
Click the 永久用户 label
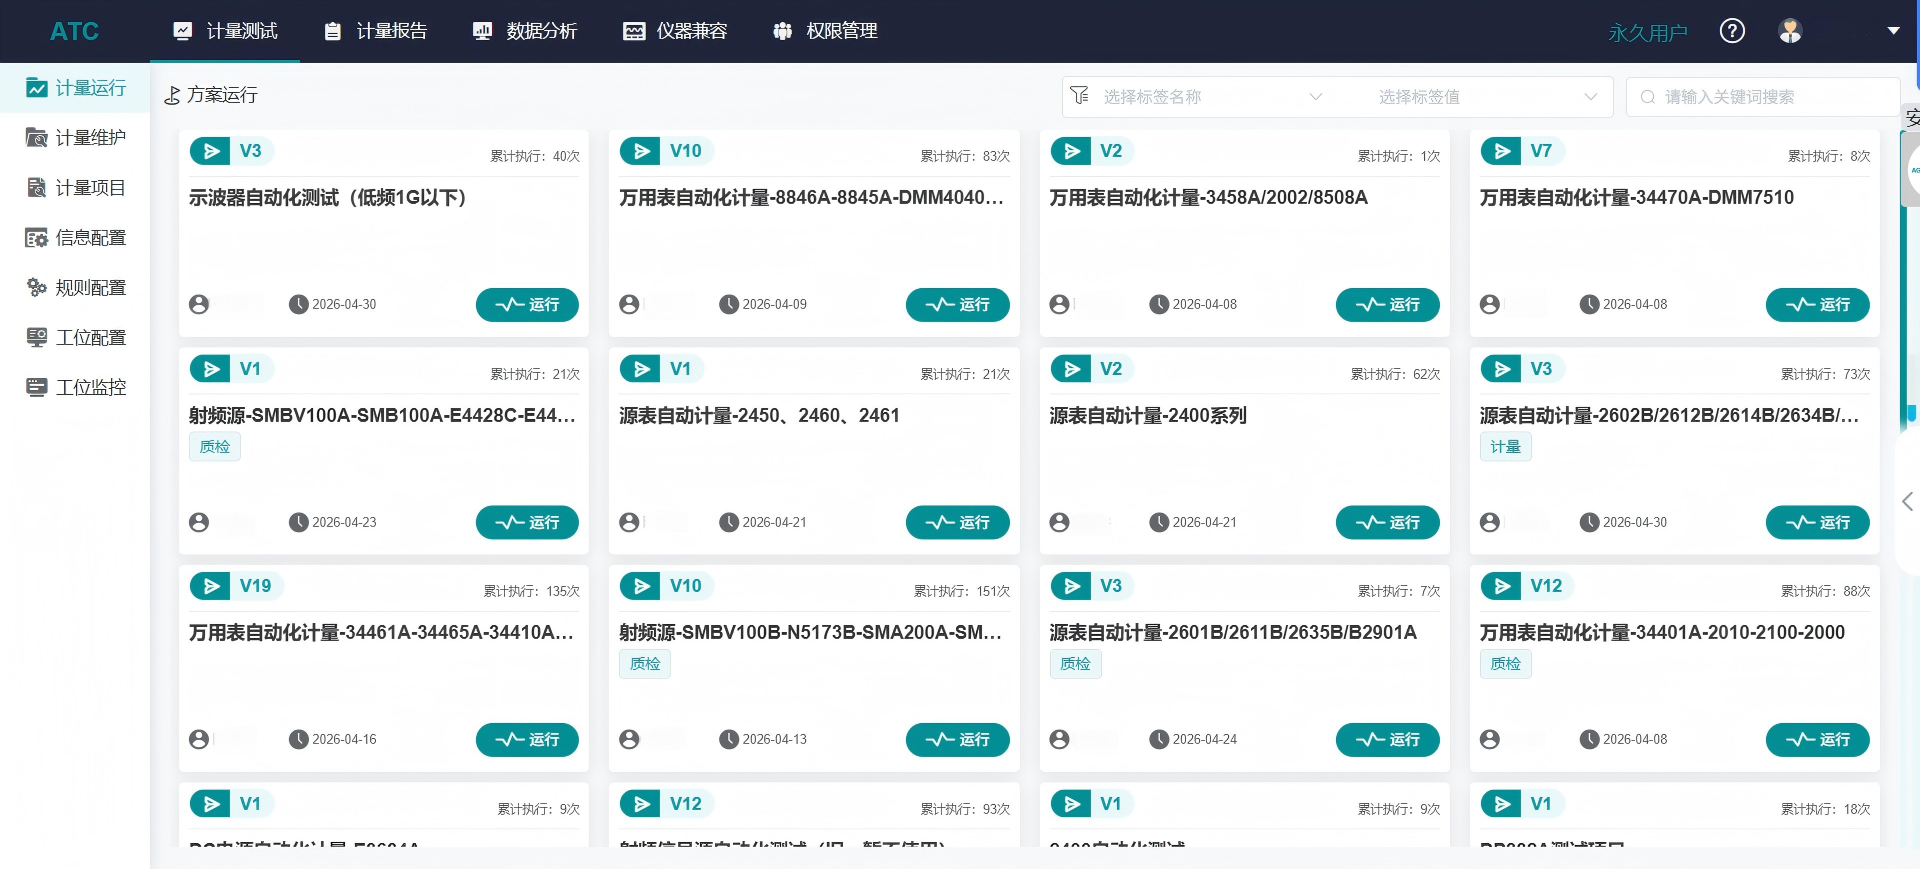point(1648,33)
